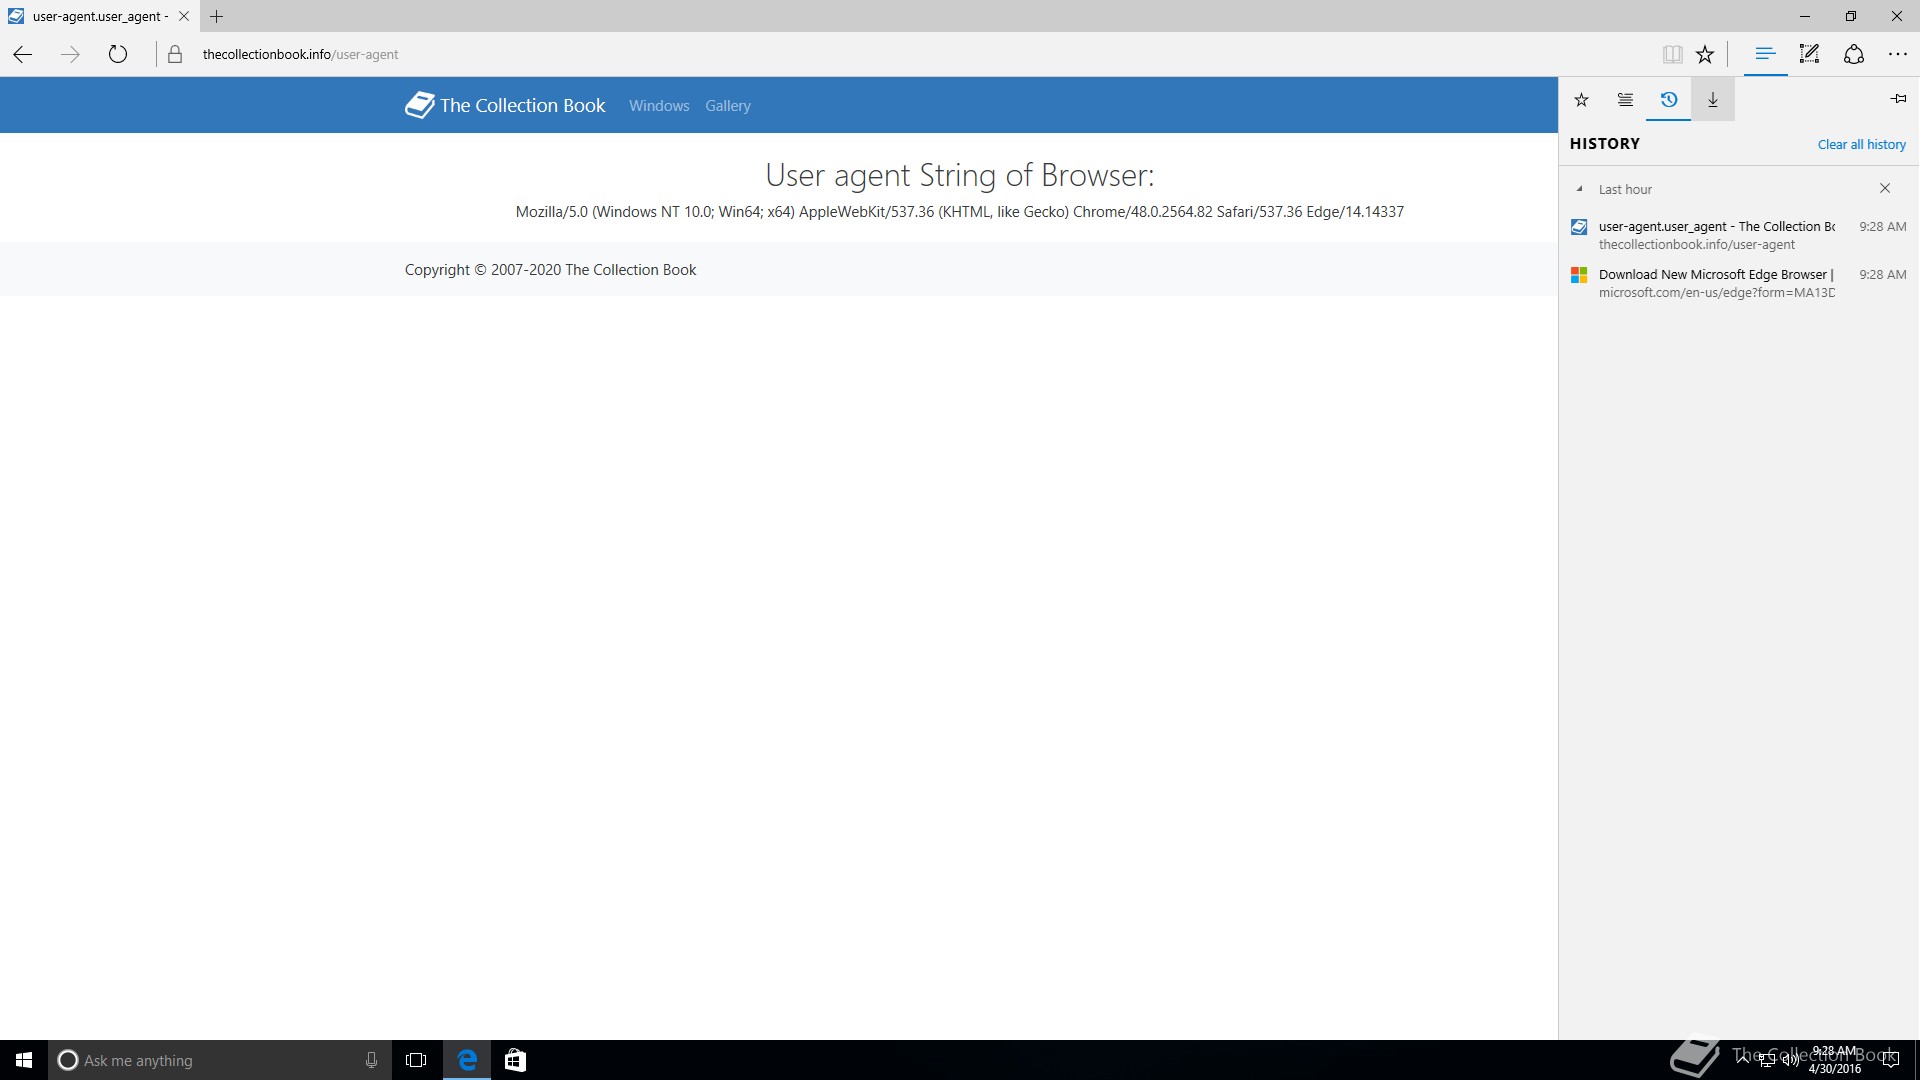Click the User agent String of Browser heading
The height and width of the screenshot is (1080, 1920).
(960, 175)
